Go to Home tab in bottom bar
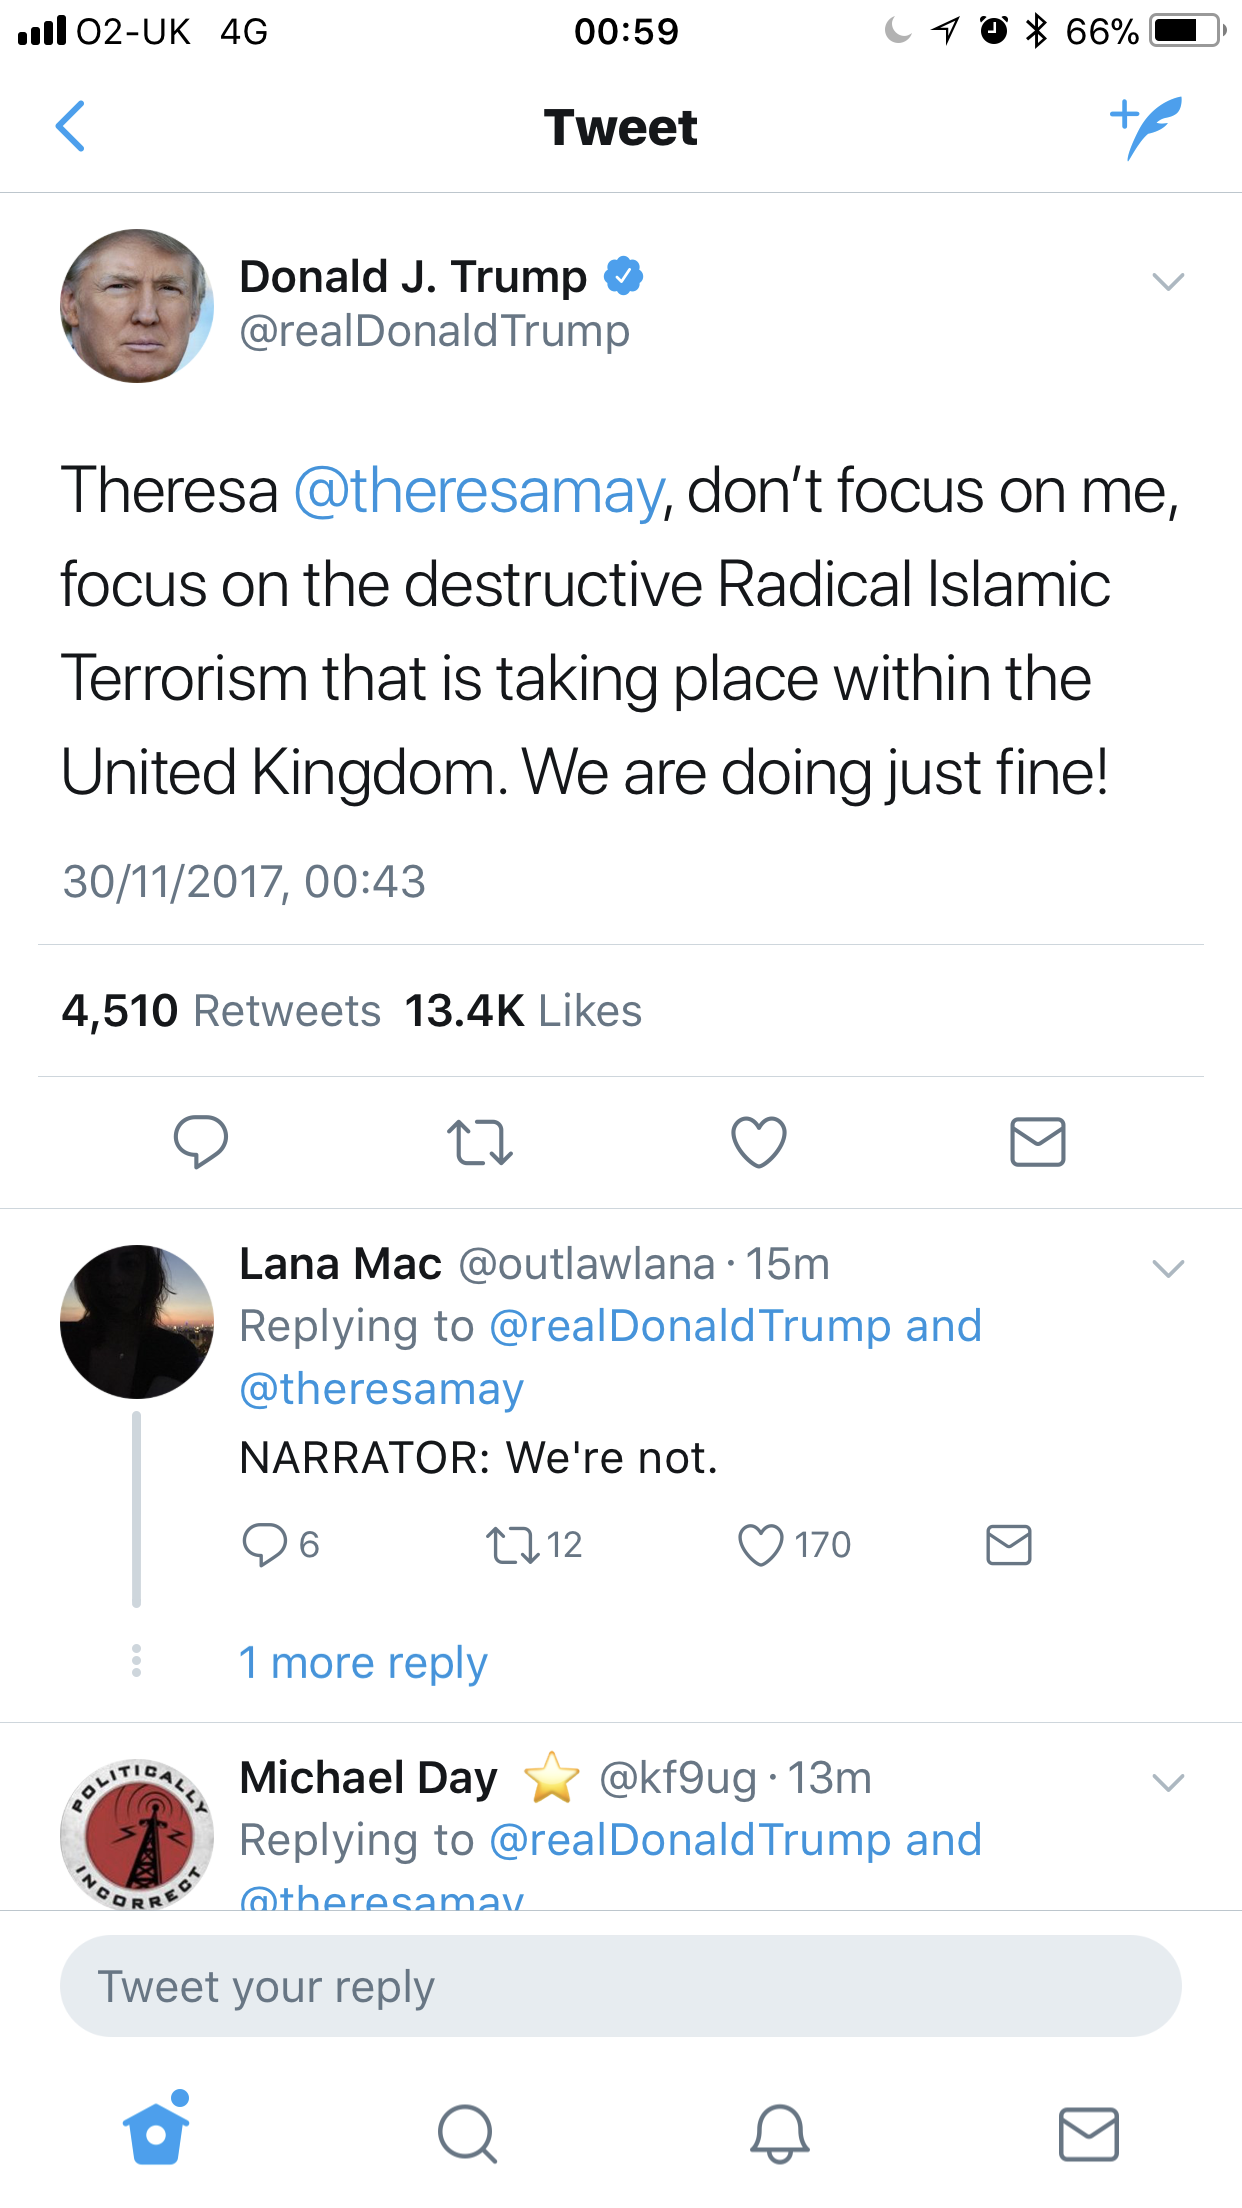This screenshot has height=2208, width=1242. coord(156,2132)
